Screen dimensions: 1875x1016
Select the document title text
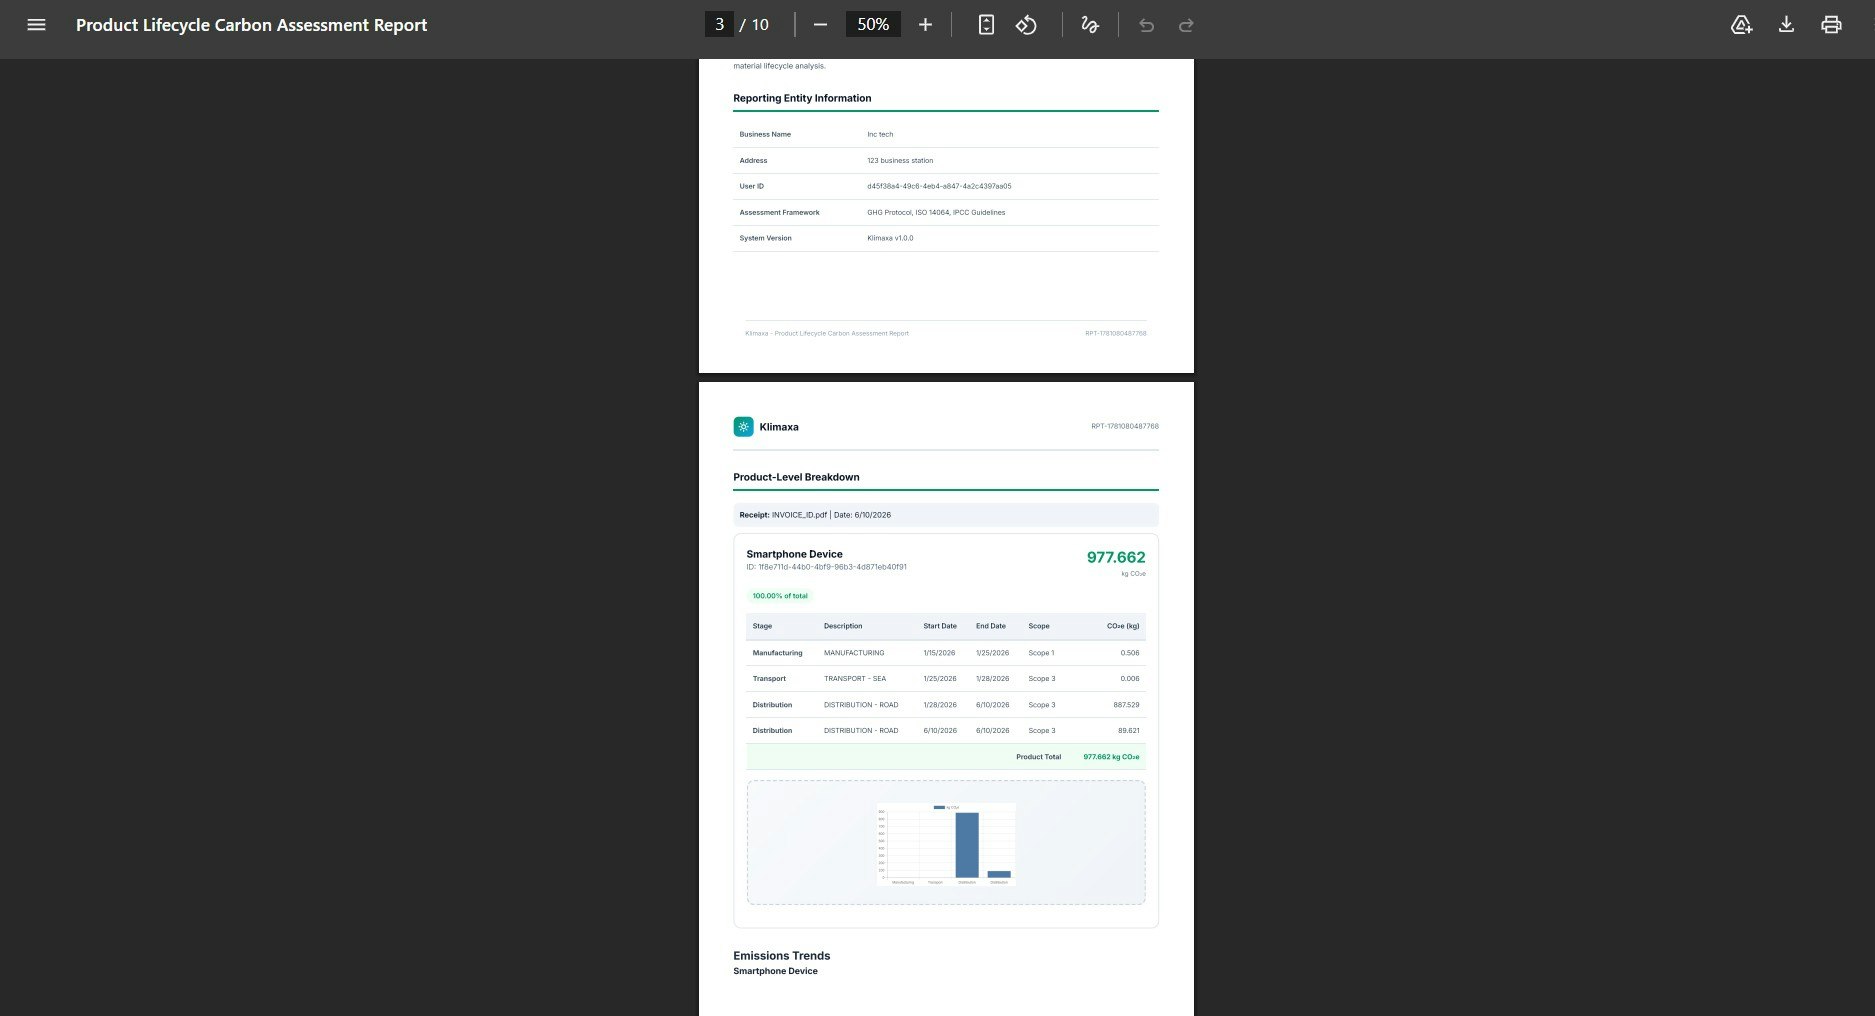tap(251, 25)
